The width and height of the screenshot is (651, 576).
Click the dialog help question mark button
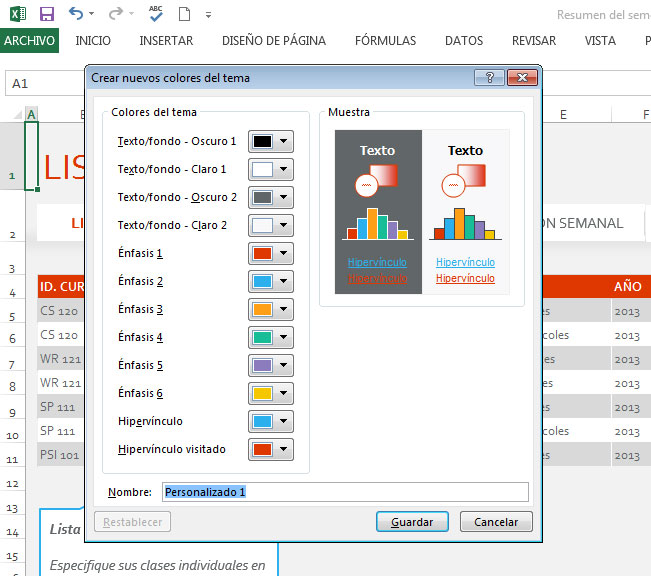(489, 78)
